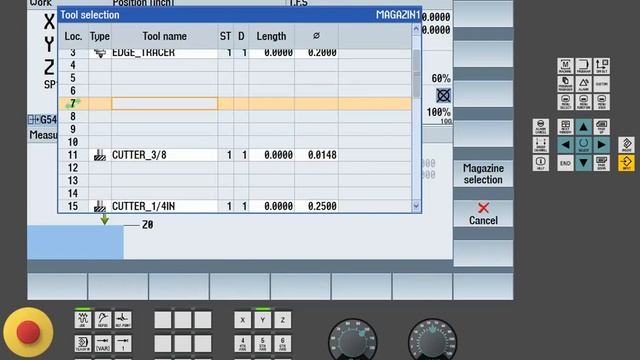This screenshot has width=640, height=360.
Task: Select the [VAR] increment key
Action: pos(103,344)
